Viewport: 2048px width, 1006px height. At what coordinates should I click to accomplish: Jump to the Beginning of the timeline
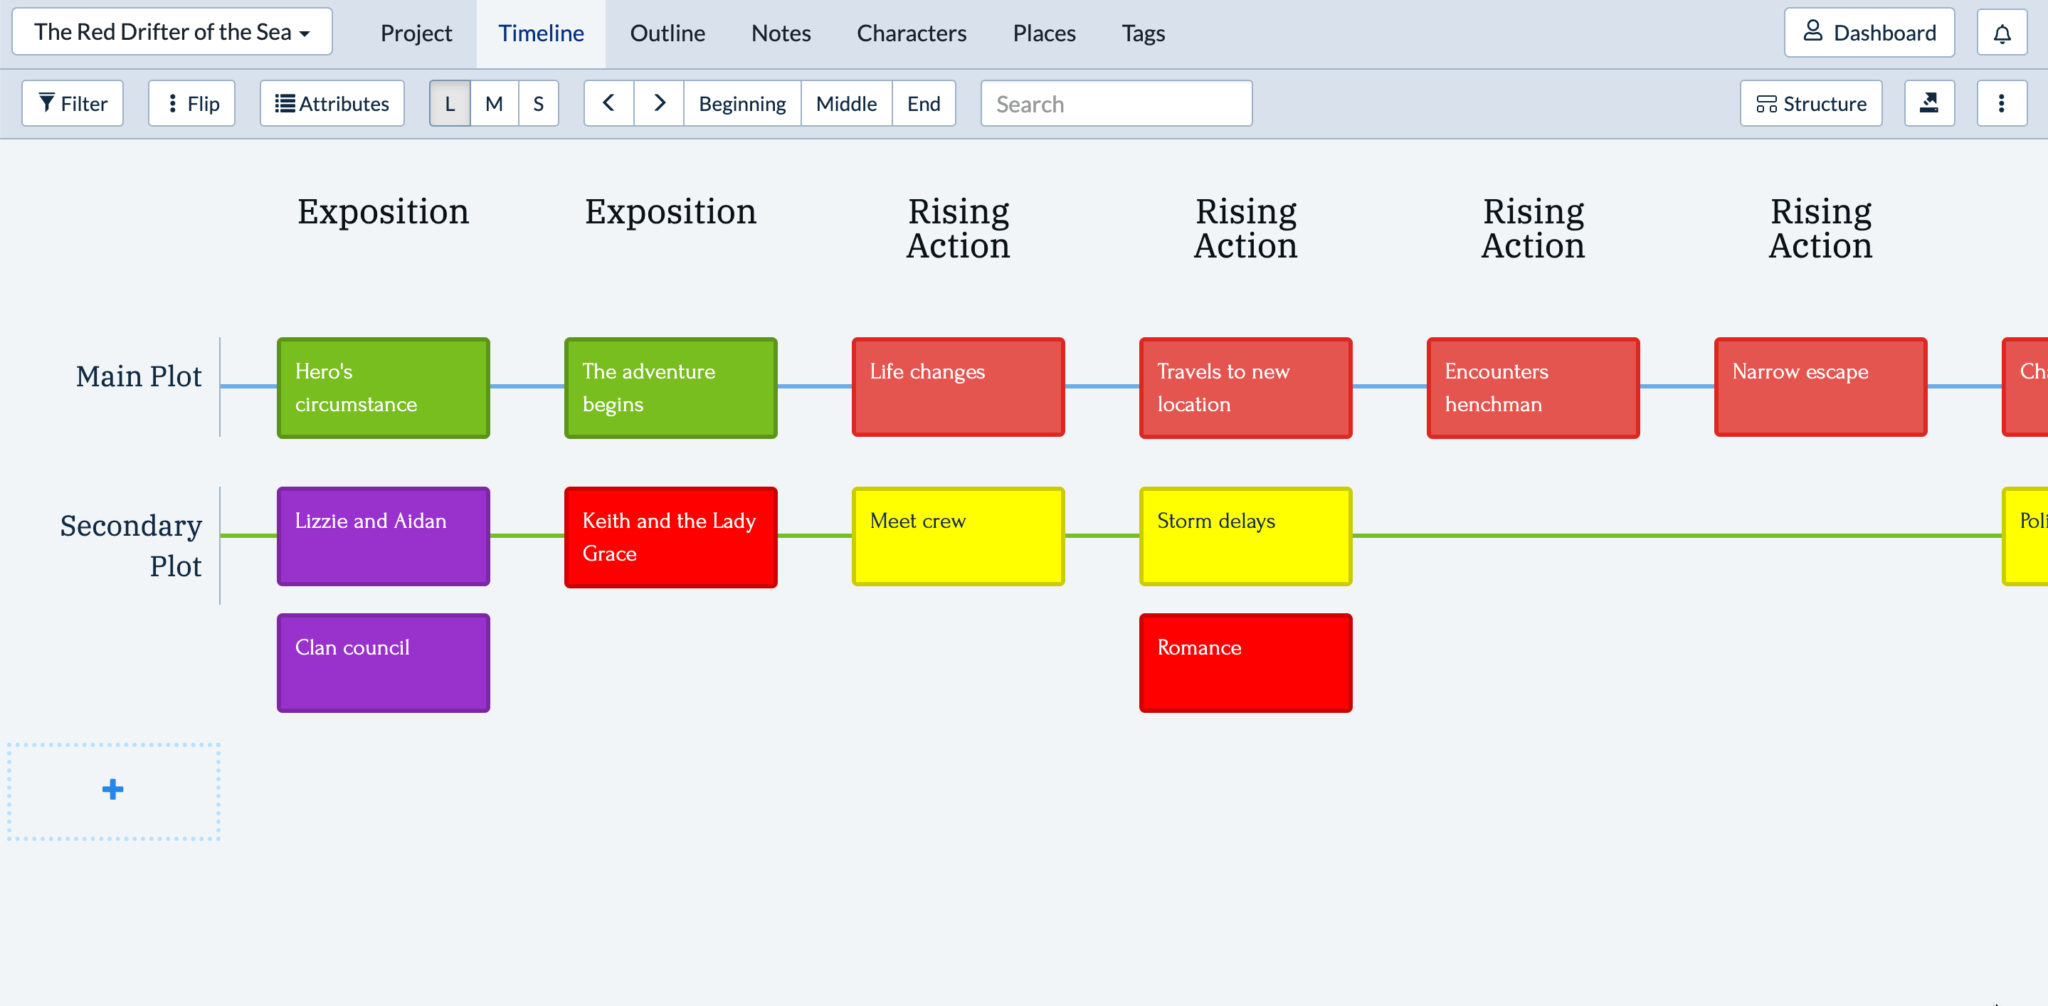tap(742, 103)
